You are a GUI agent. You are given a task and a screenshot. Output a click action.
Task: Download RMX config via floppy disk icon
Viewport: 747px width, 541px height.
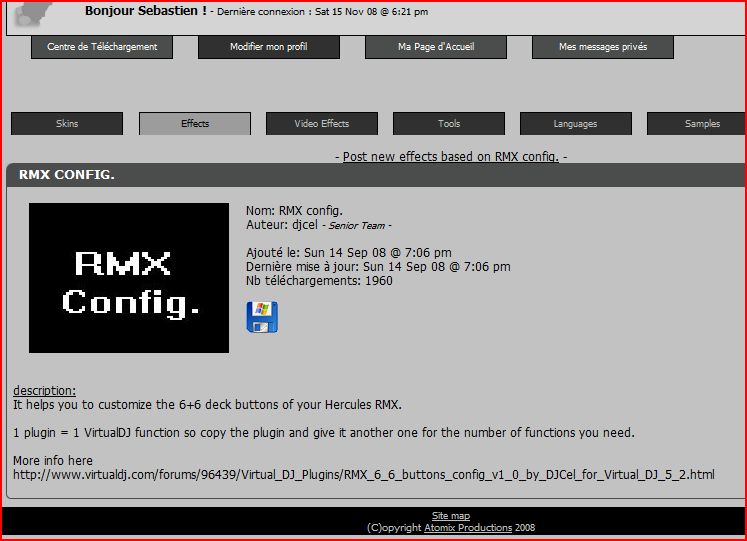[x=262, y=317]
